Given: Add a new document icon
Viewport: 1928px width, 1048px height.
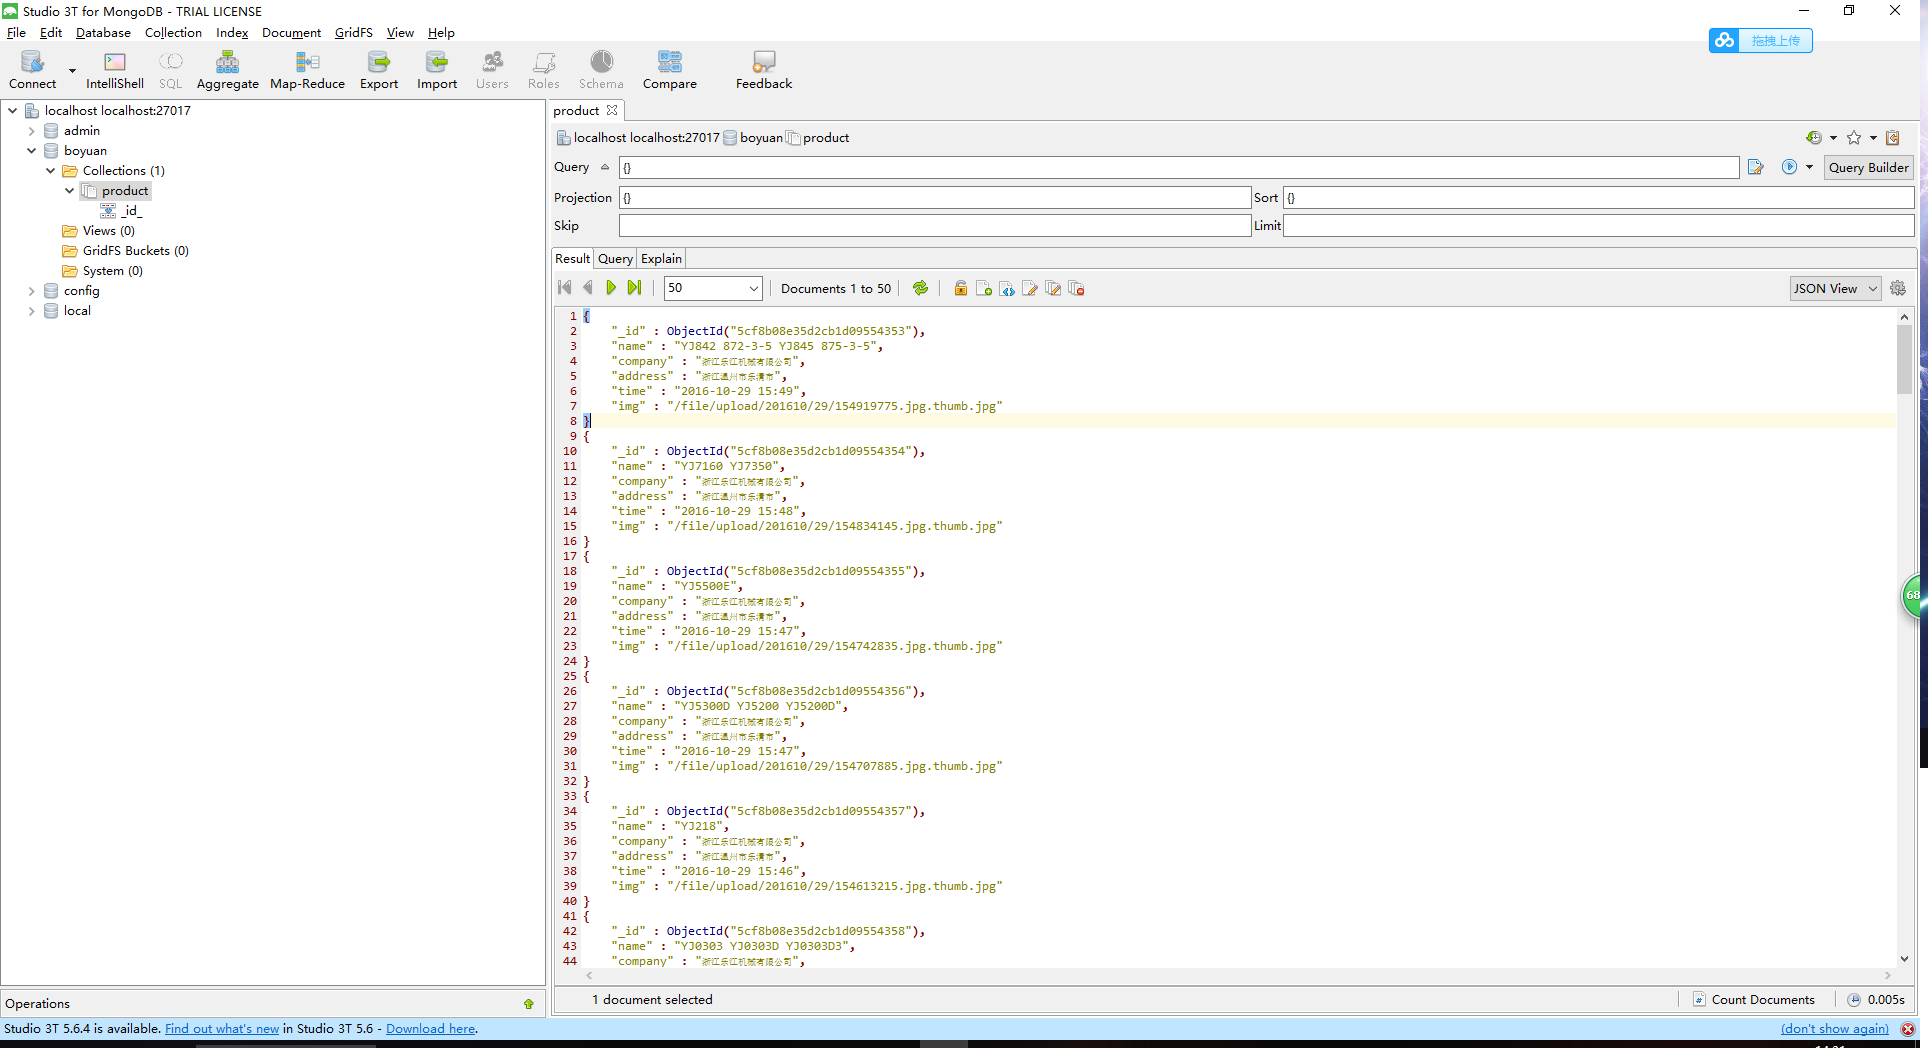Looking at the screenshot, I should [983, 288].
